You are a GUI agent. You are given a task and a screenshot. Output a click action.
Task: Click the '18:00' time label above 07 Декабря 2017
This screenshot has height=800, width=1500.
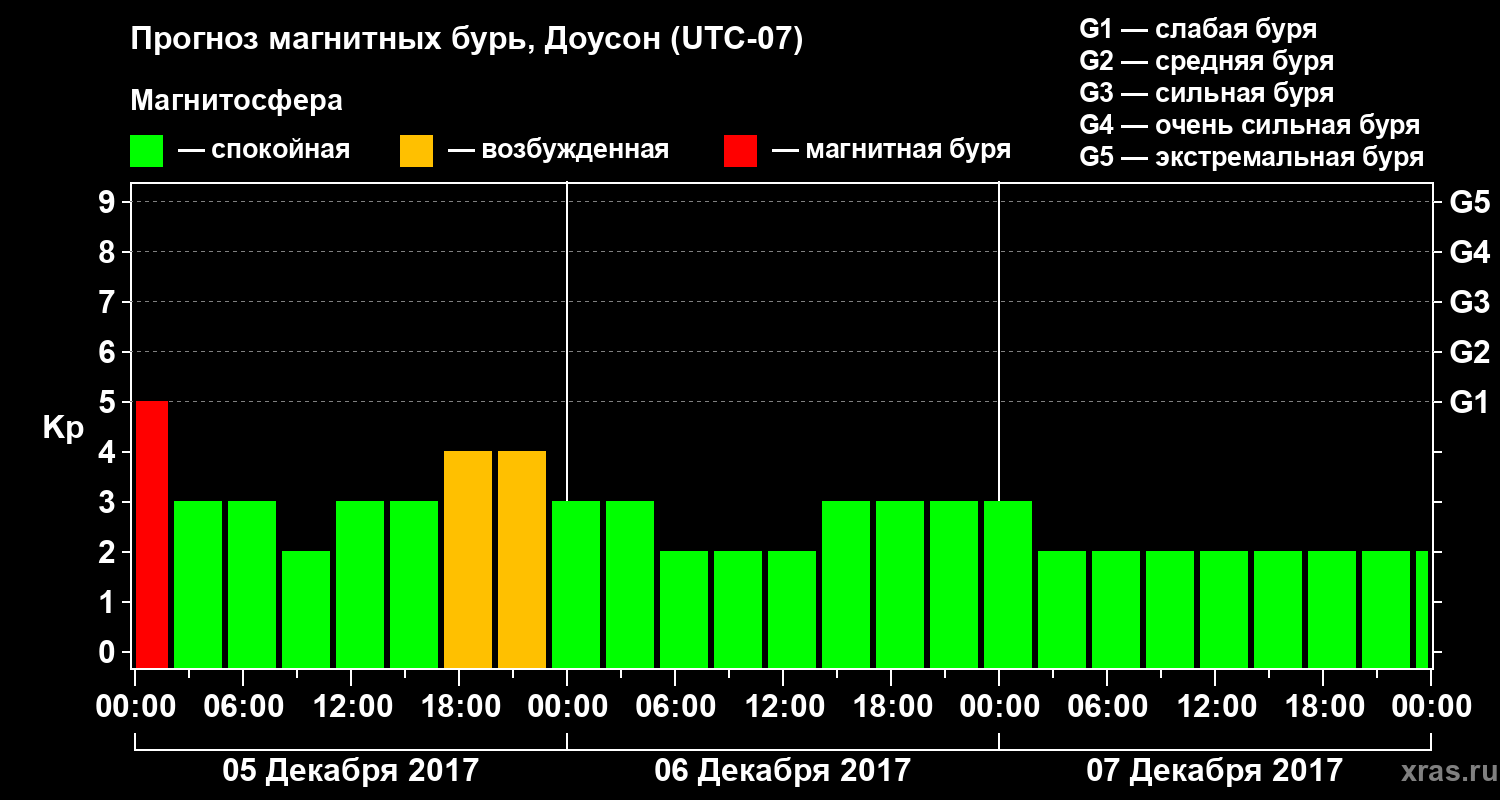[1323, 707]
